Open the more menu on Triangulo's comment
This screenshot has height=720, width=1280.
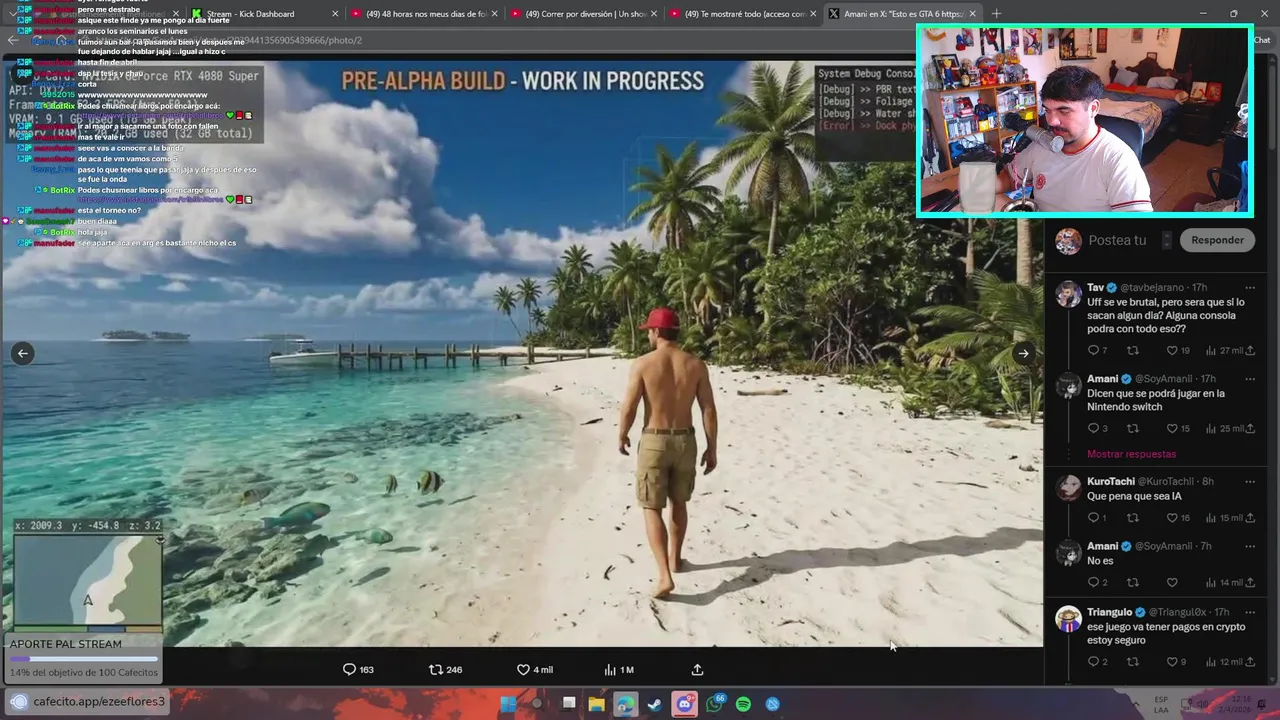point(1249,612)
